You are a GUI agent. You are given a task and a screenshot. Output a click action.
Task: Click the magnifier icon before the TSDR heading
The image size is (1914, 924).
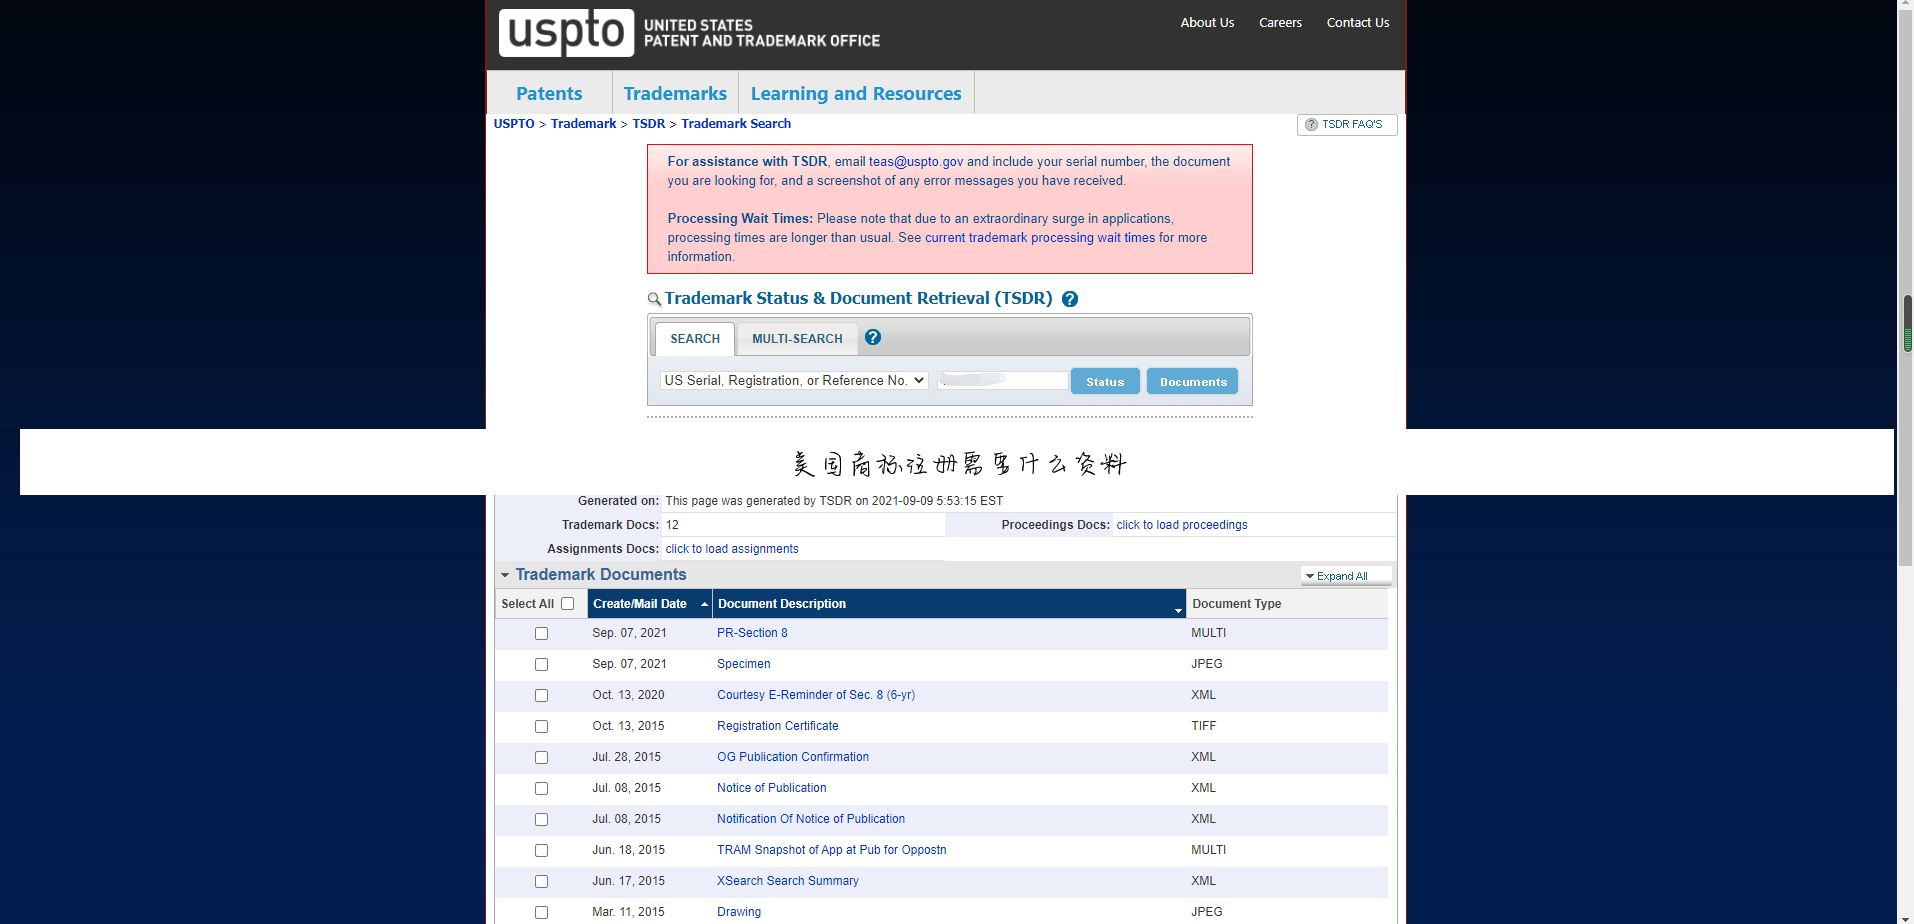pyautogui.click(x=654, y=299)
